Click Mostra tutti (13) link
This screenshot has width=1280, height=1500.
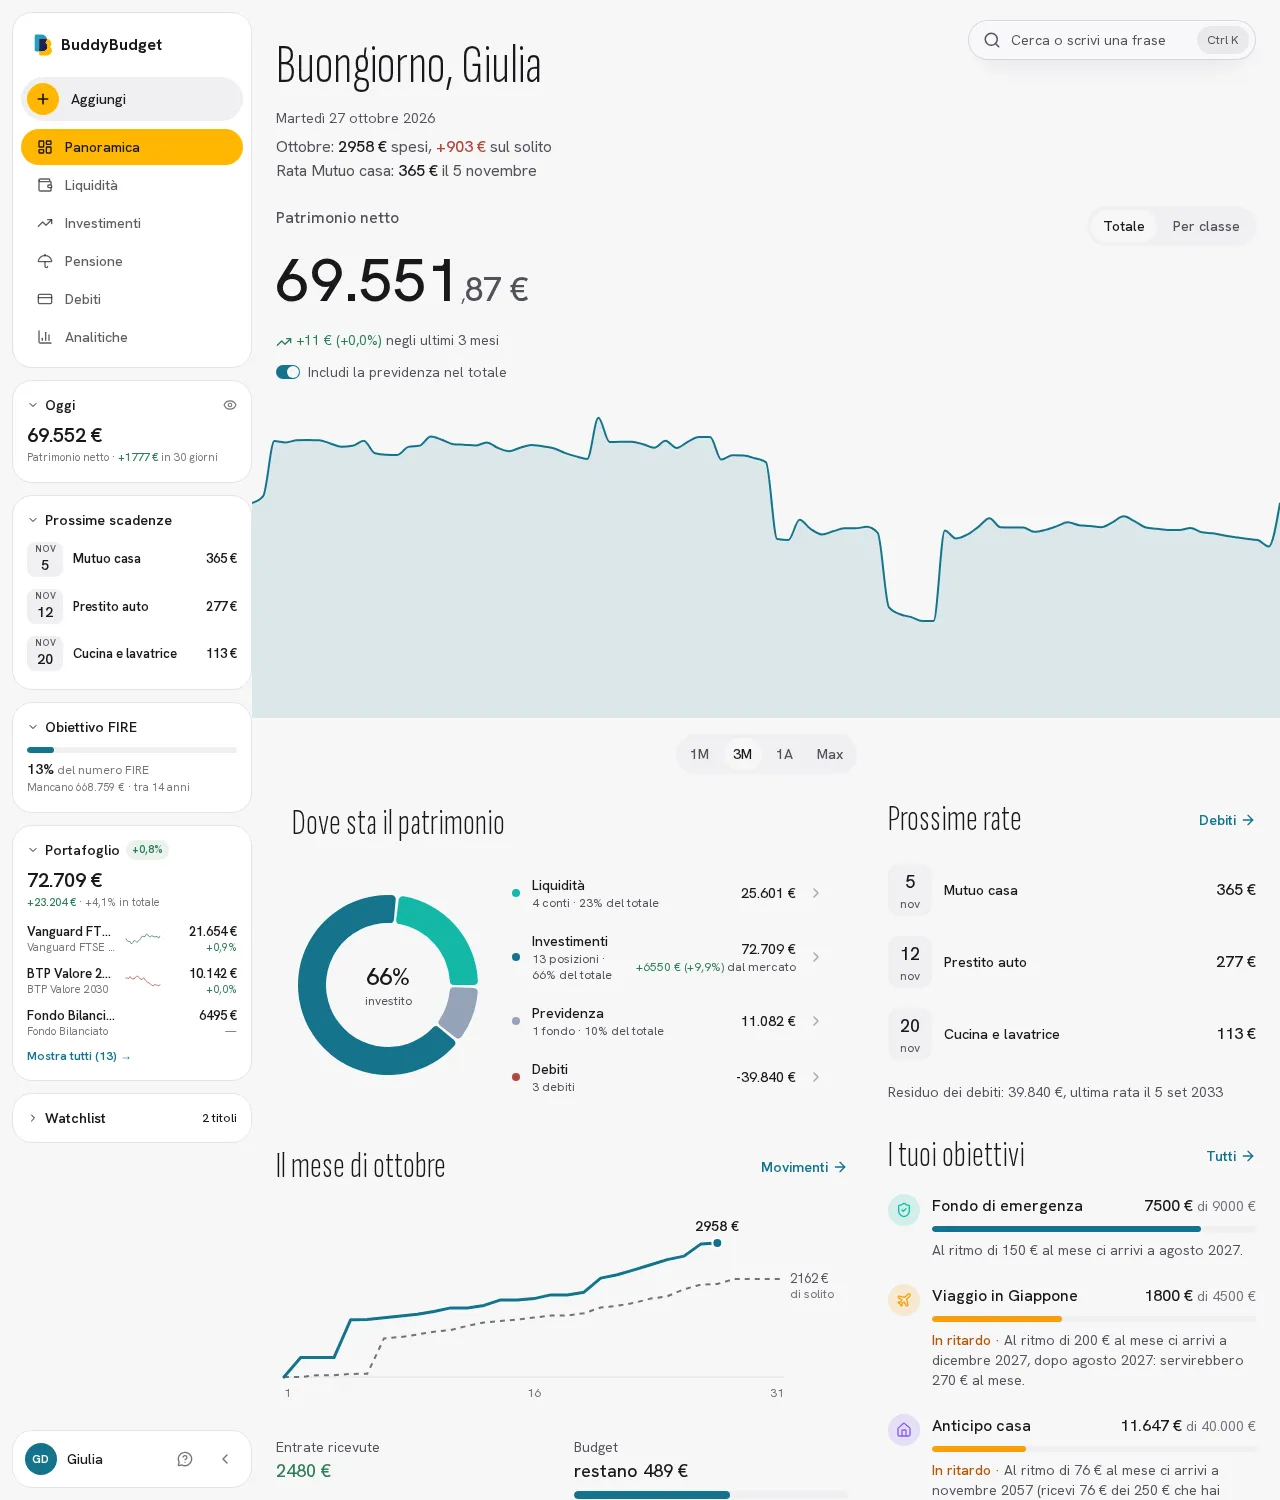click(x=79, y=1056)
